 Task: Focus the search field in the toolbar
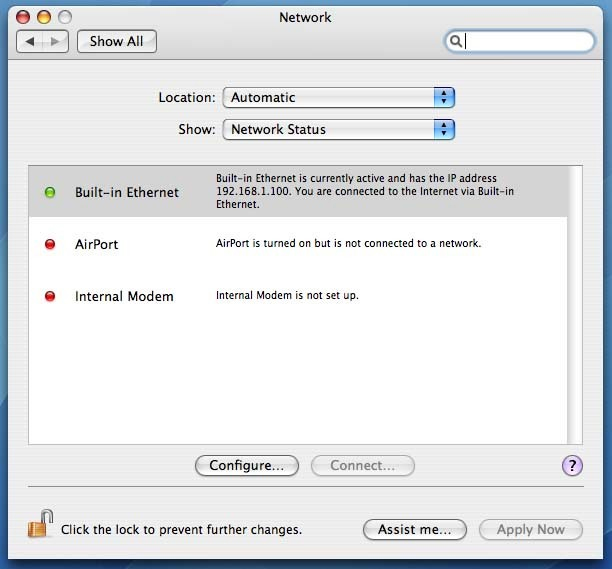pos(520,41)
